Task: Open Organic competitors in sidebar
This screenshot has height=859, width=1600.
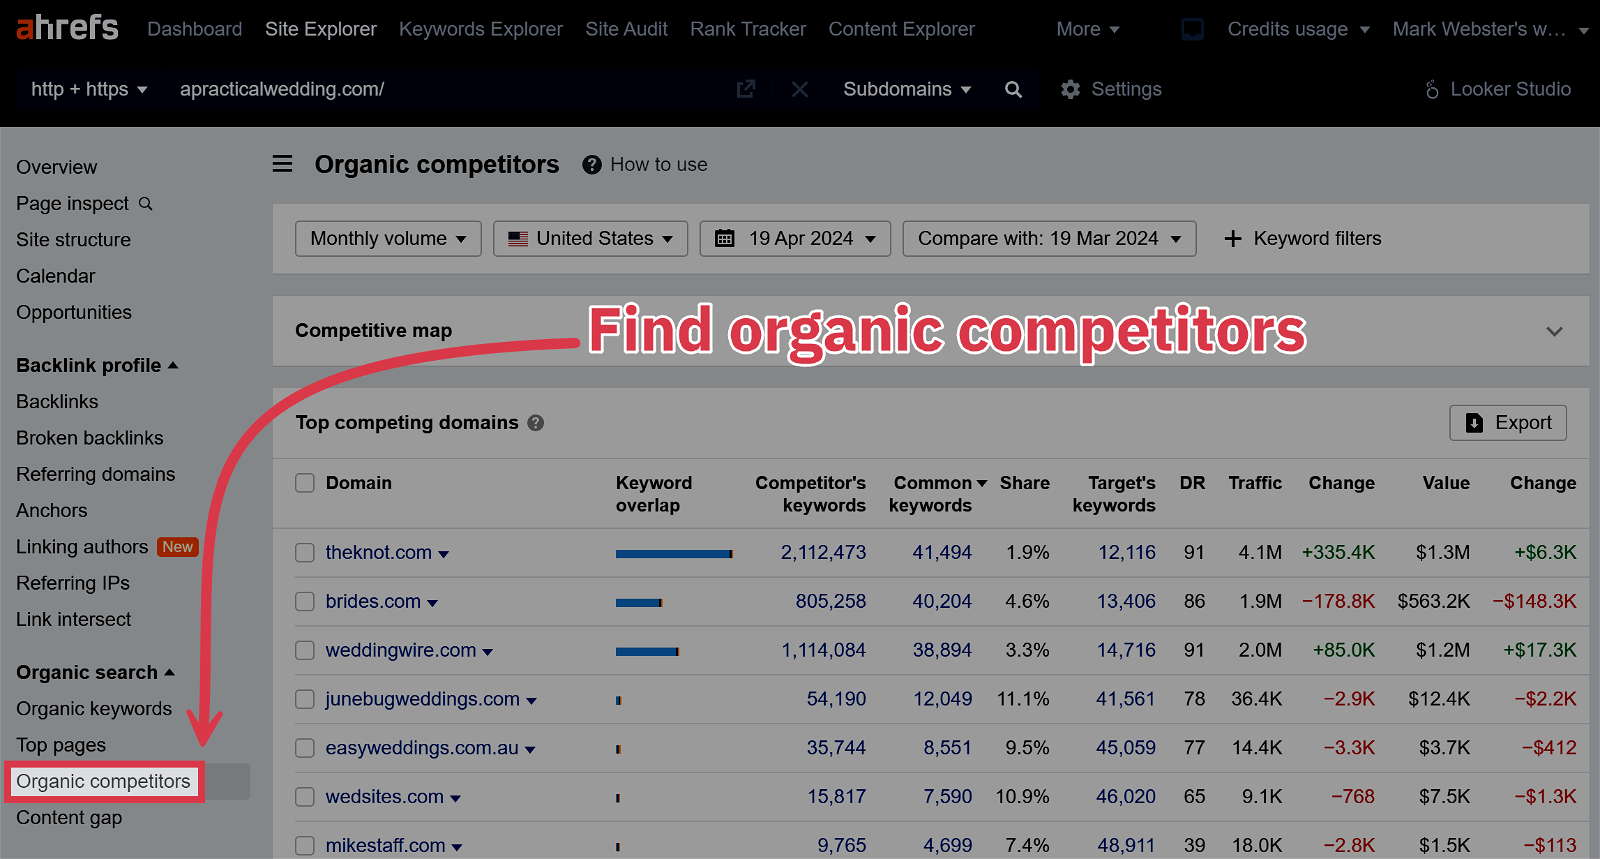Action: (x=103, y=781)
